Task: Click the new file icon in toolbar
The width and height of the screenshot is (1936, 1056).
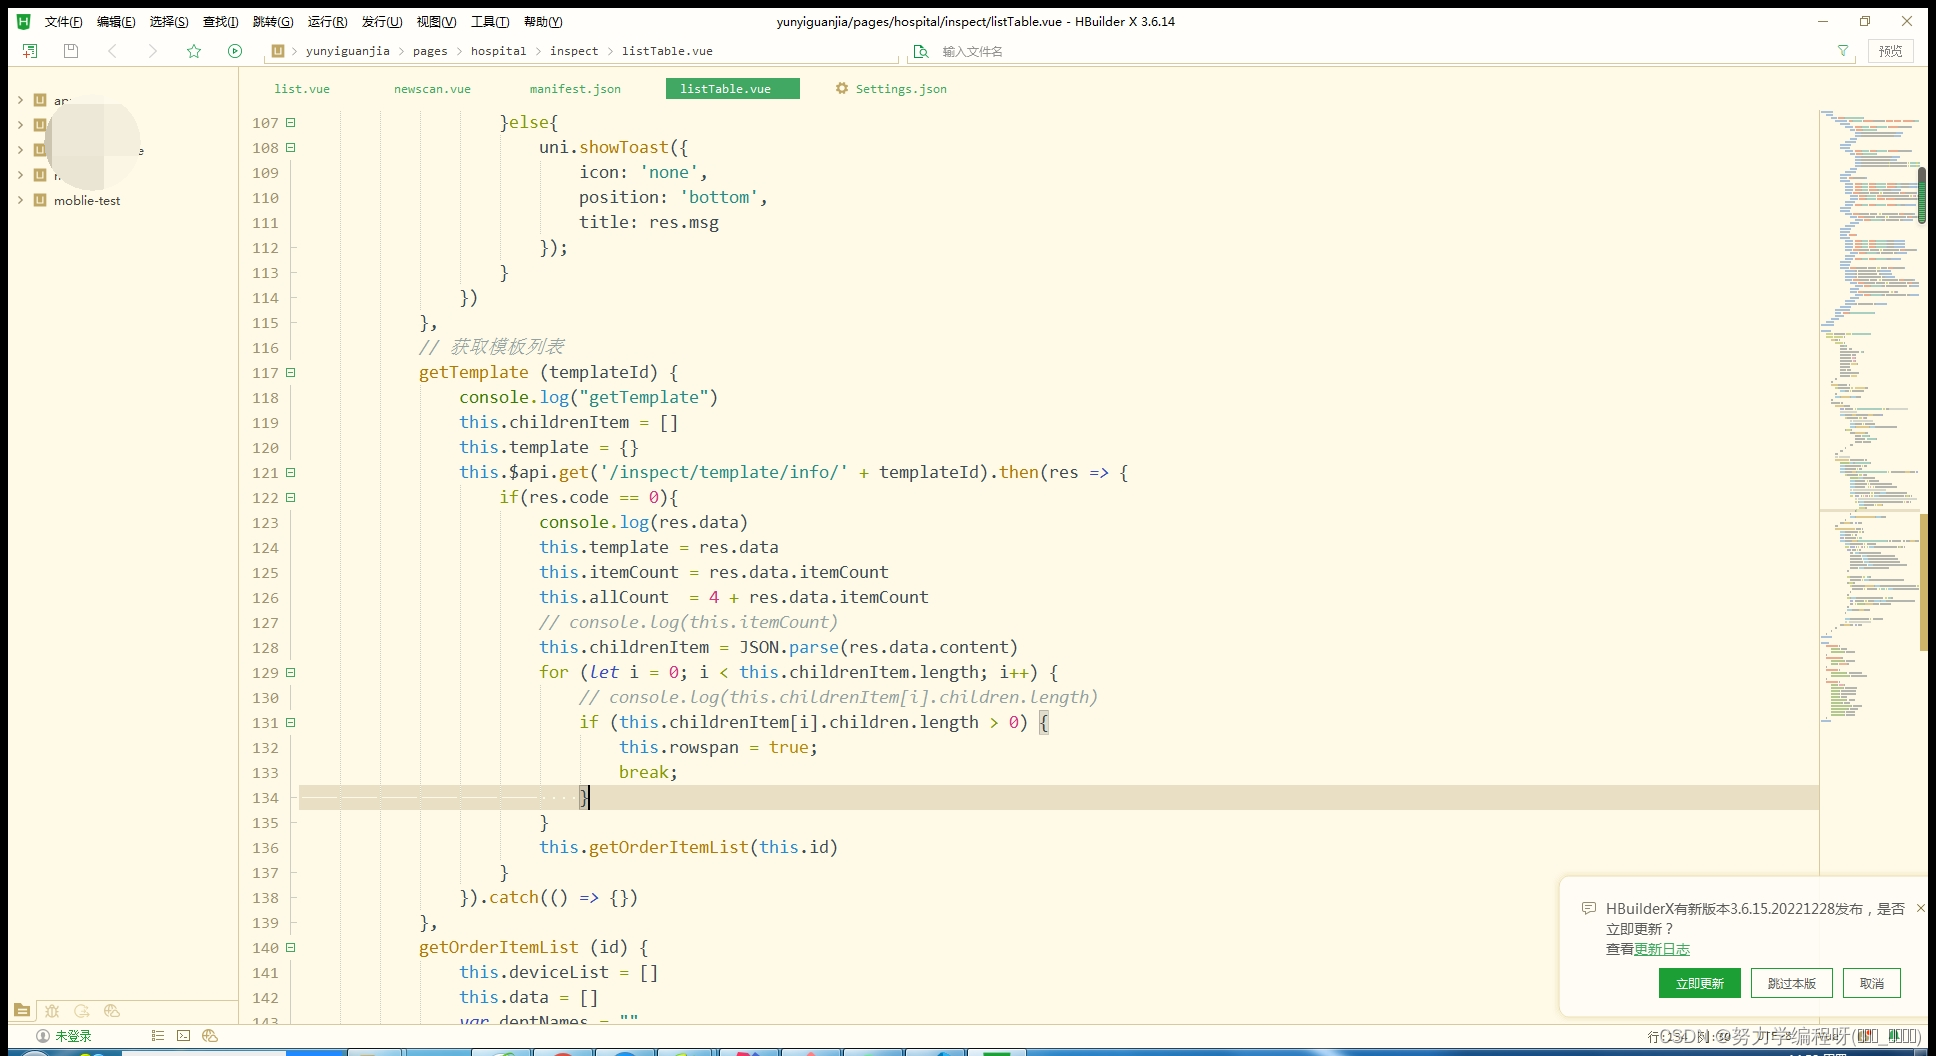Action: tap(30, 51)
